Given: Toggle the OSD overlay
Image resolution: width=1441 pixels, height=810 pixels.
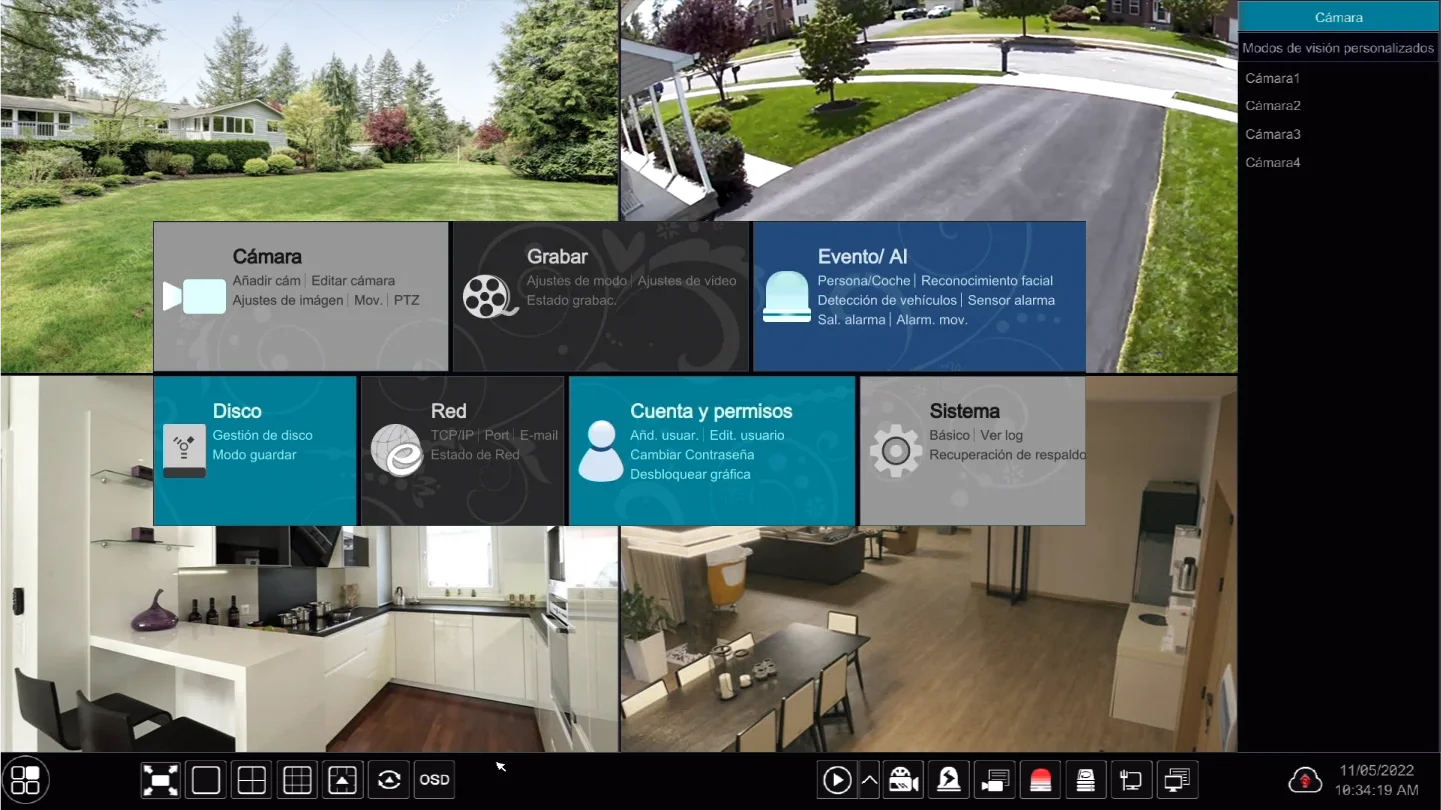Looking at the screenshot, I should (434, 780).
